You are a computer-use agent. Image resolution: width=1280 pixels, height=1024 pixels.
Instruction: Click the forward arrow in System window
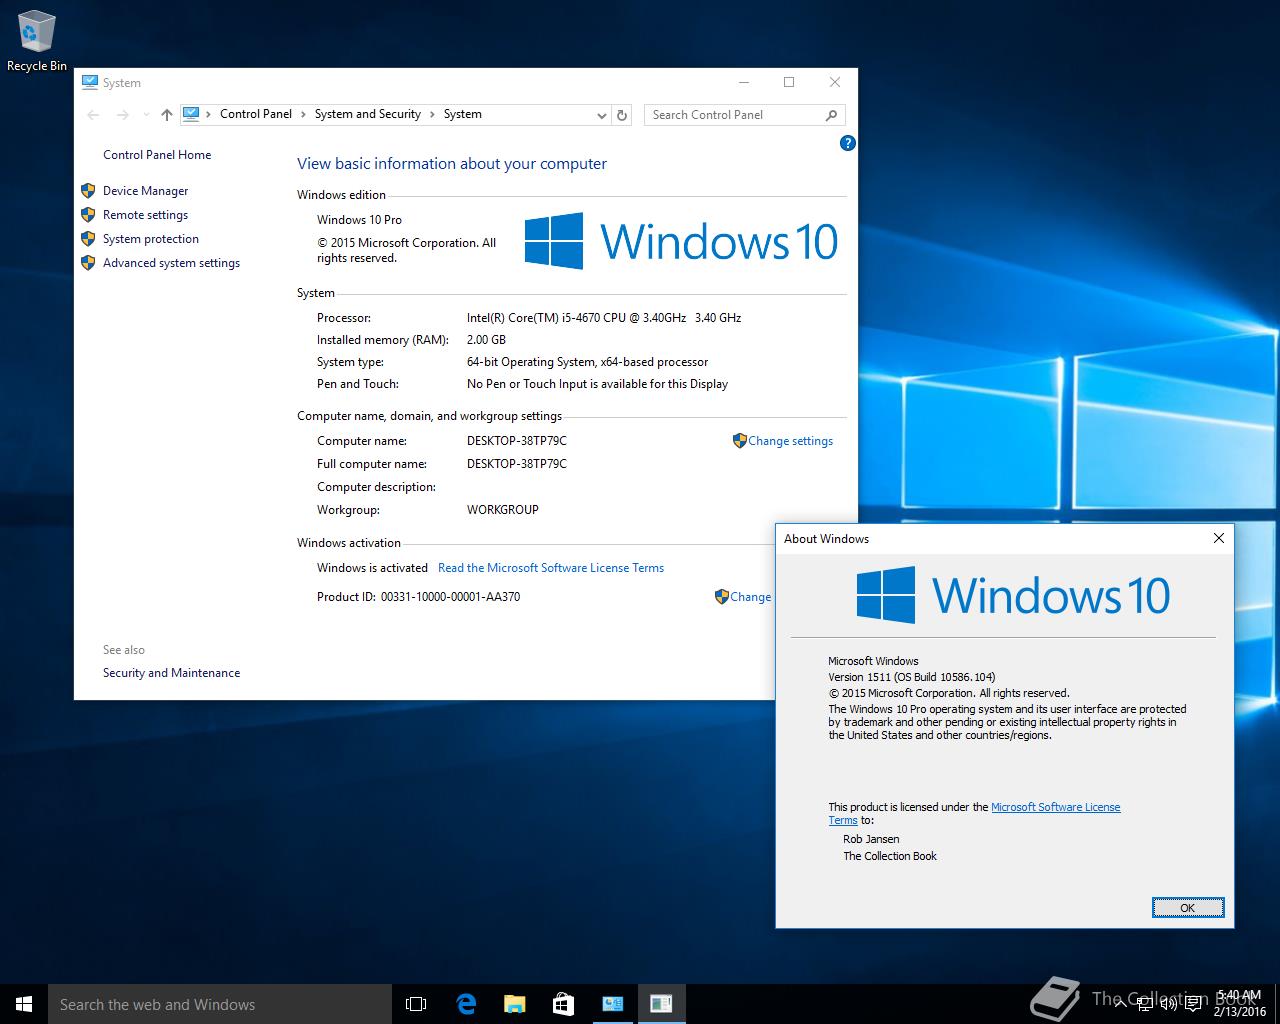pyautogui.click(x=123, y=115)
